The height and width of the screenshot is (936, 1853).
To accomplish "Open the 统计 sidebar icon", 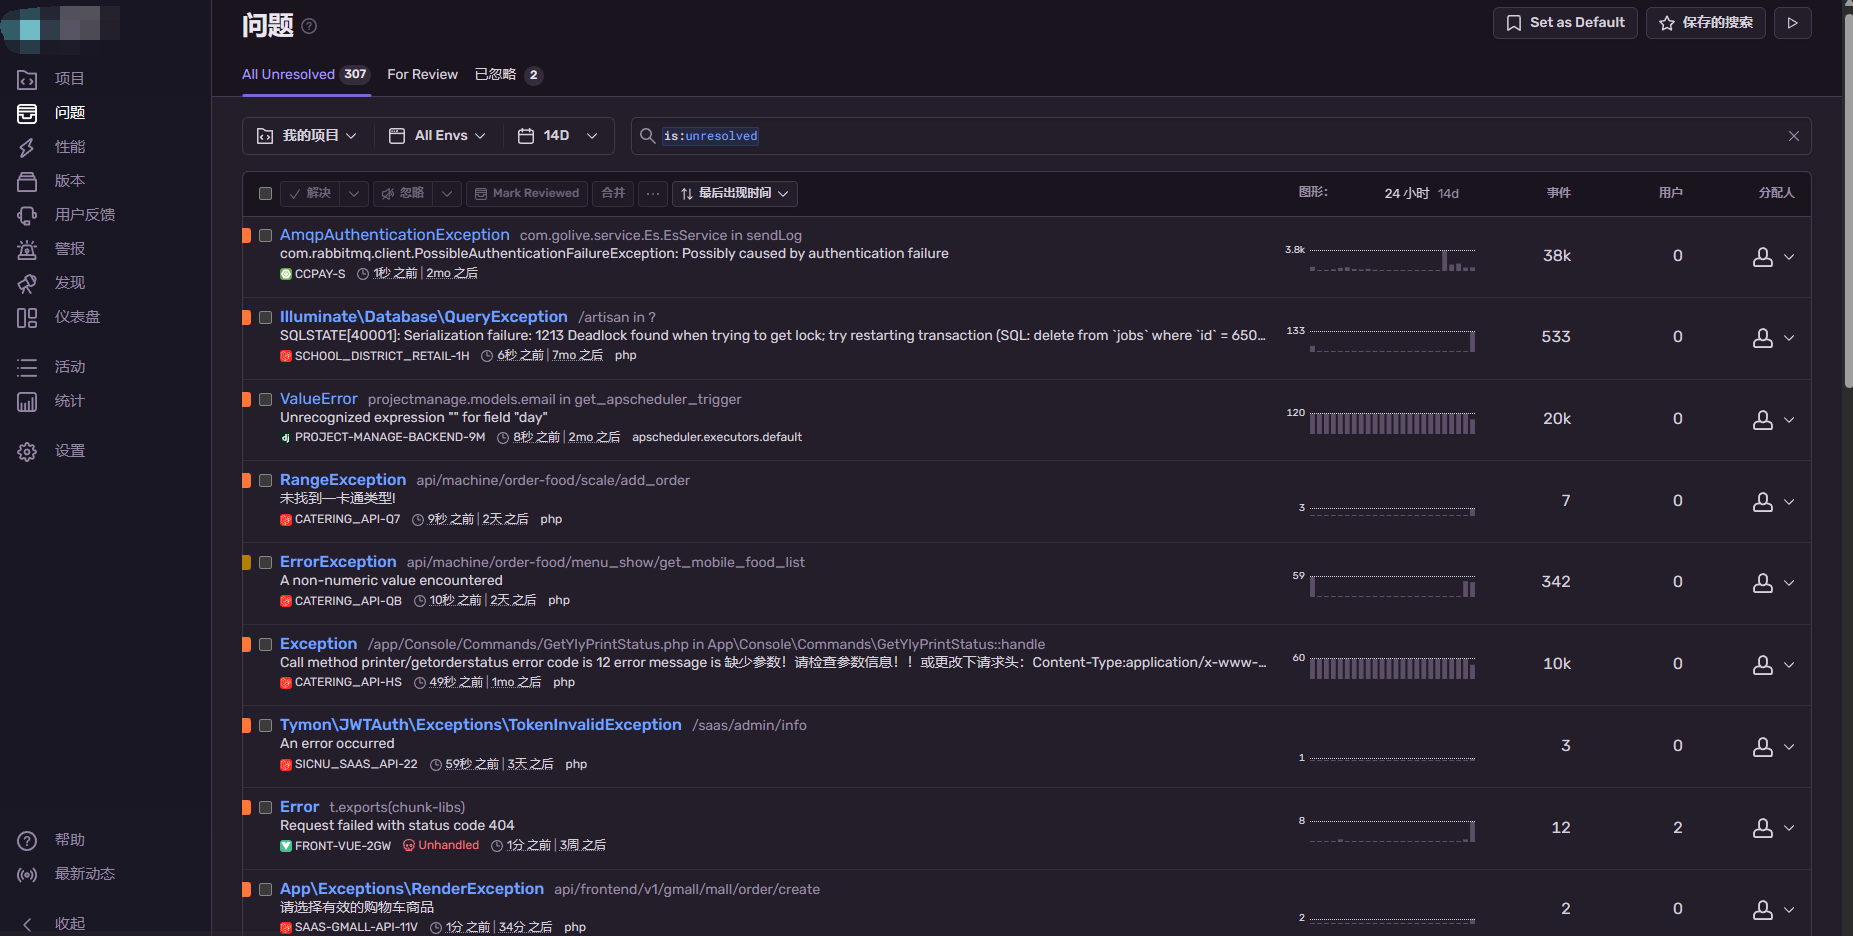I will click(x=27, y=401).
